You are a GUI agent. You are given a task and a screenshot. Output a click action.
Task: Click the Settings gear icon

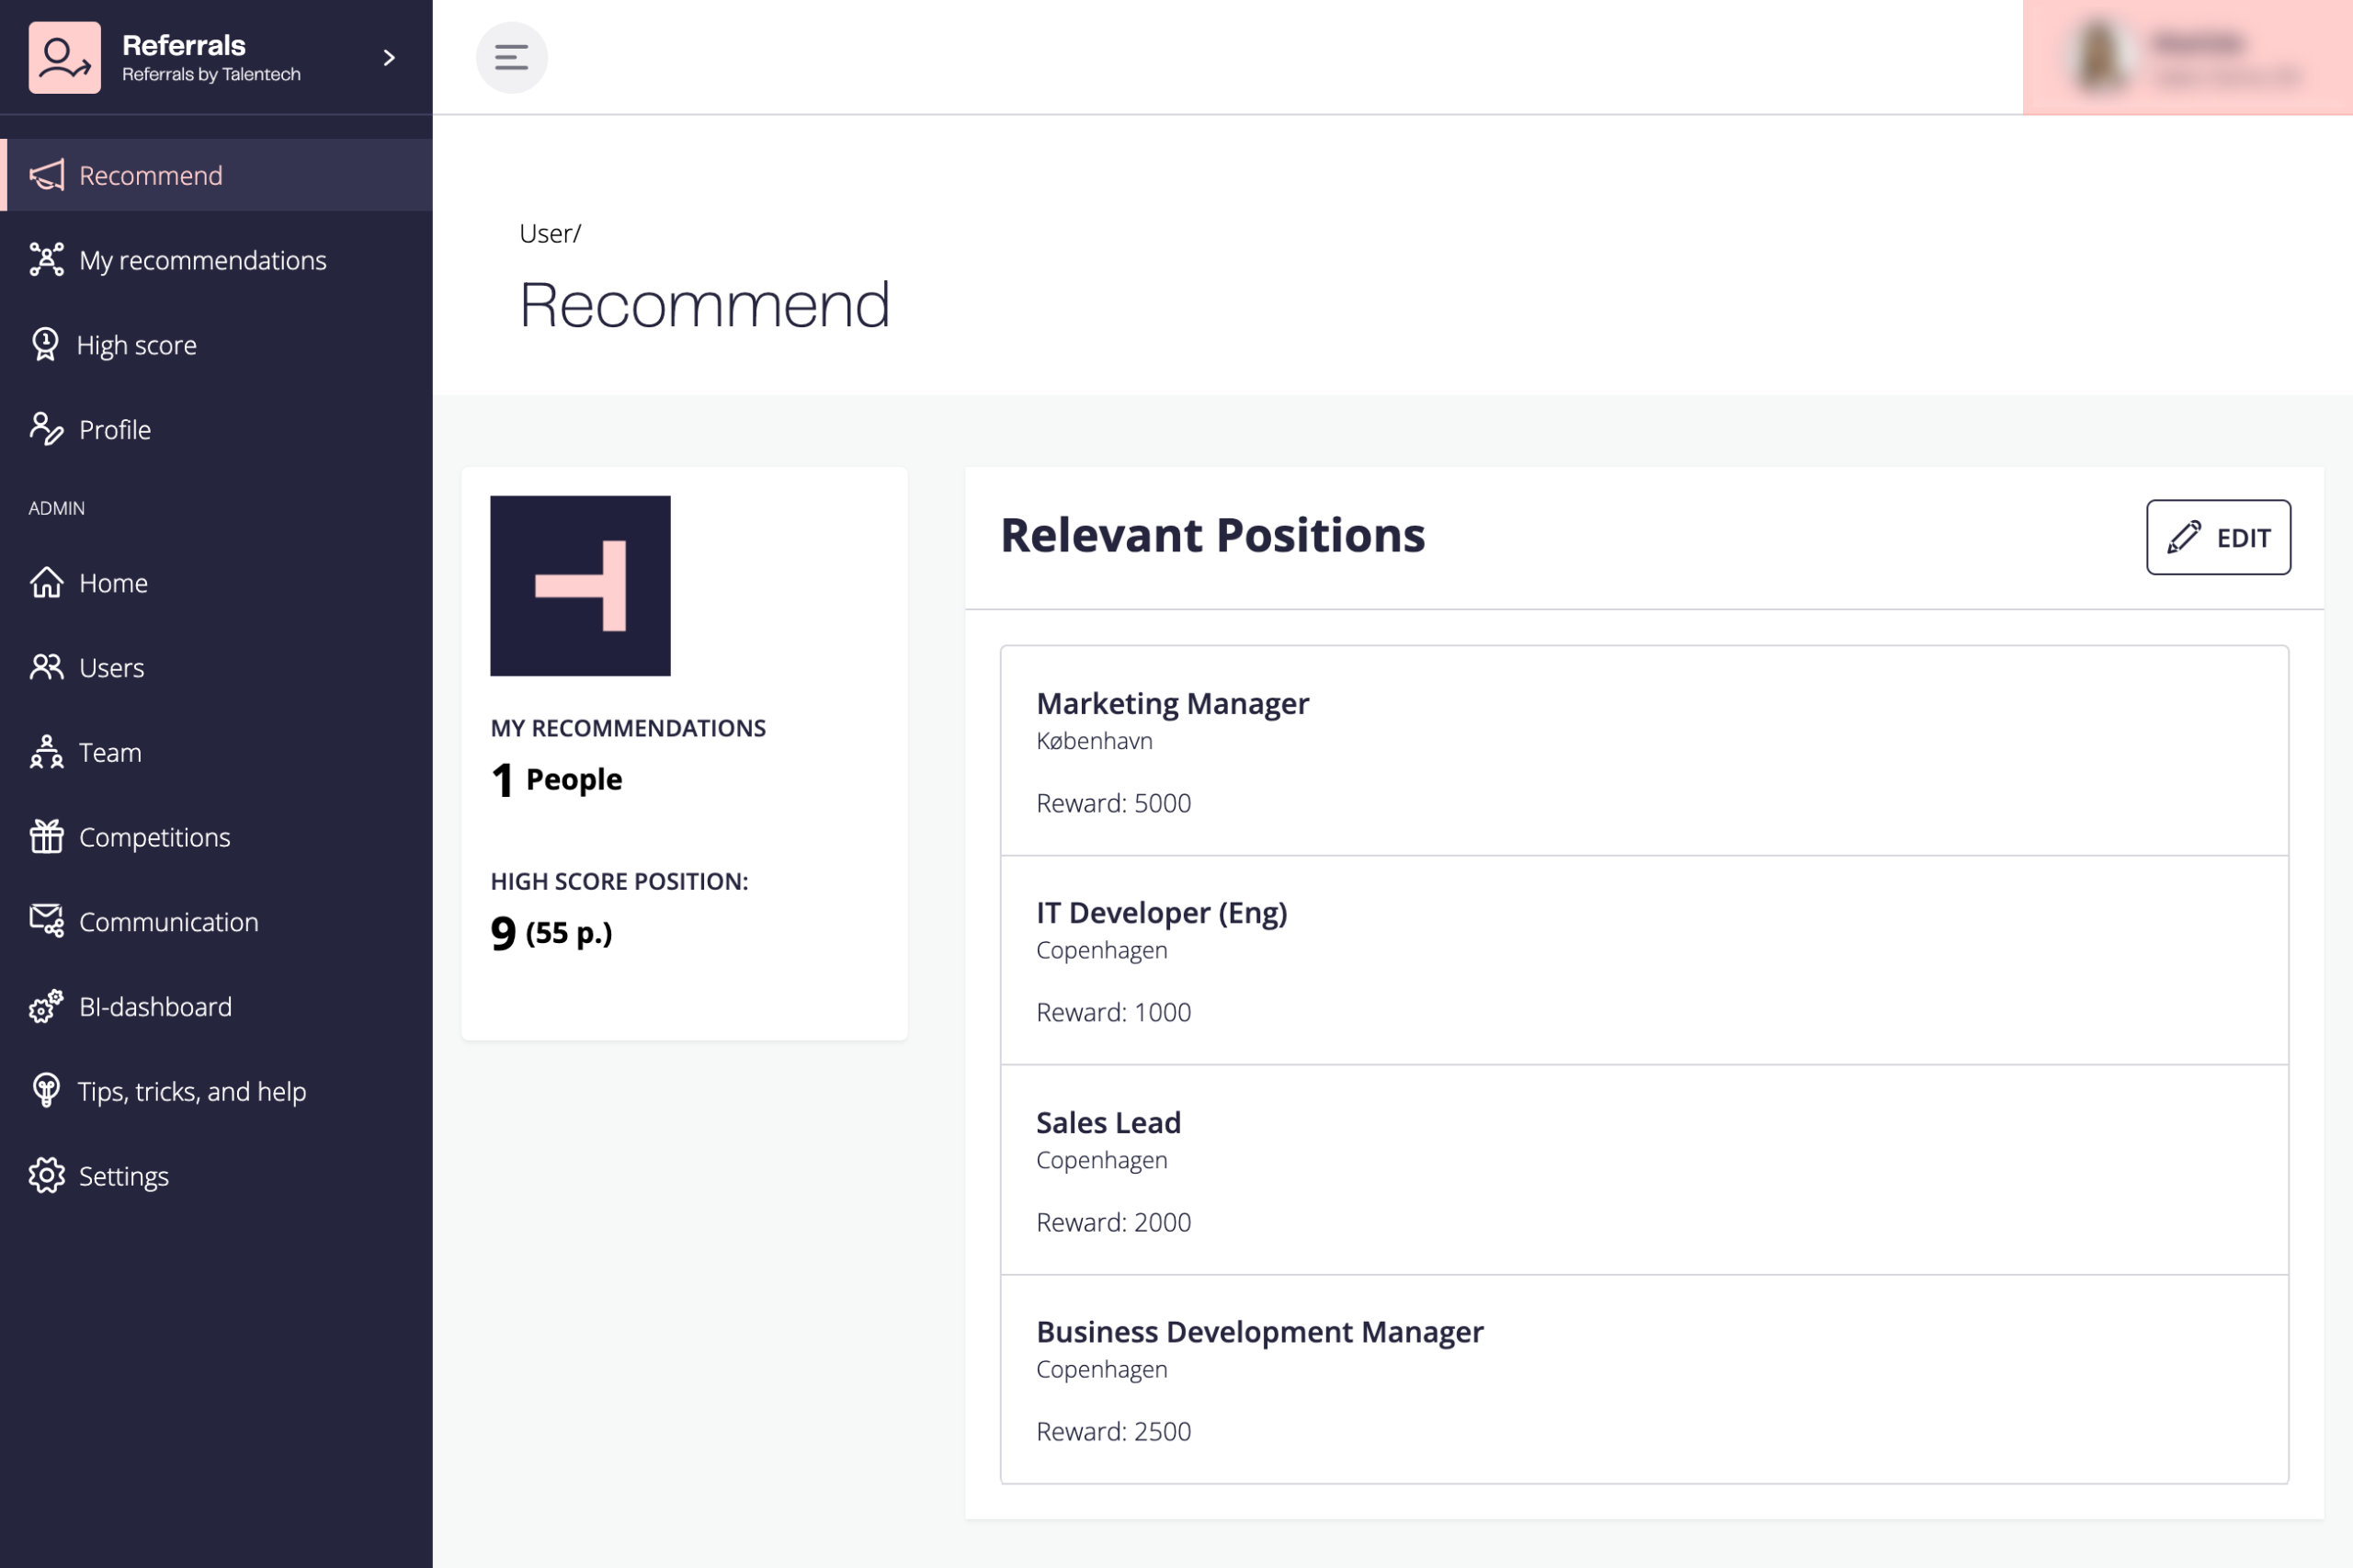(46, 1176)
